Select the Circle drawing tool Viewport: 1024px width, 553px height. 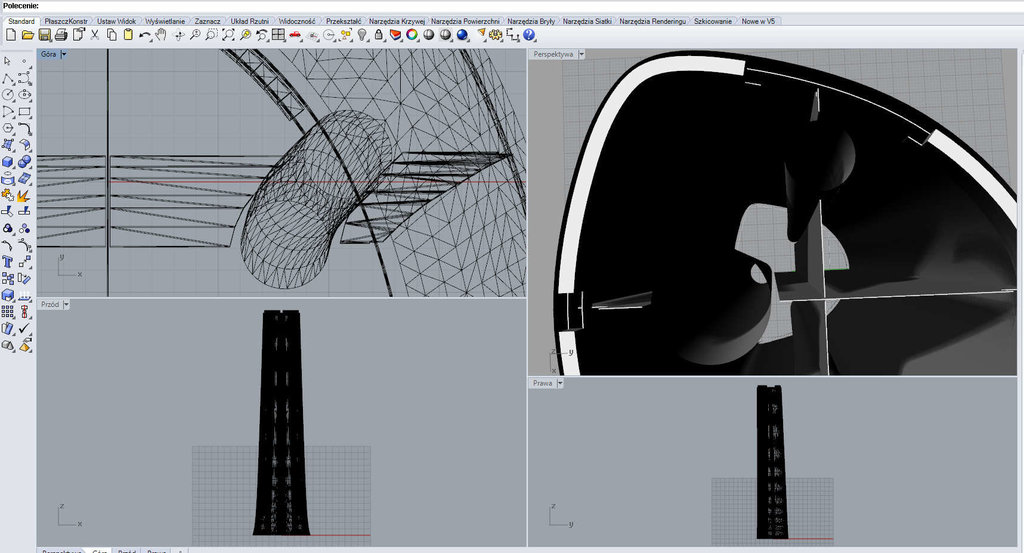[8, 94]
